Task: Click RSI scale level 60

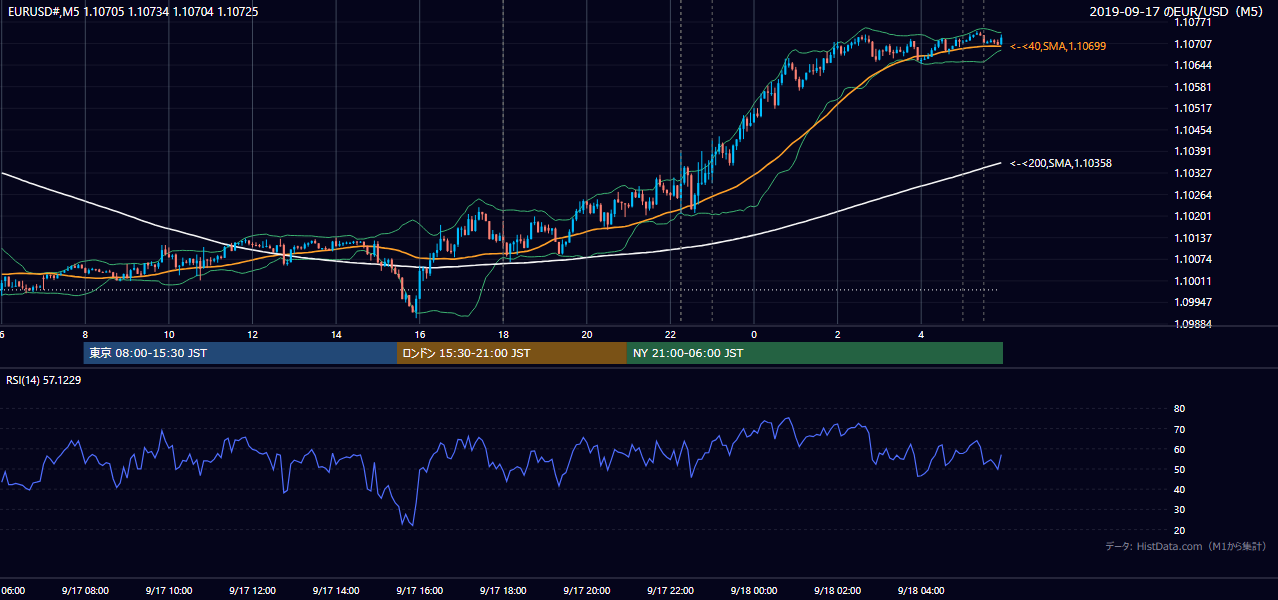Action: [x=1179, y=449]
